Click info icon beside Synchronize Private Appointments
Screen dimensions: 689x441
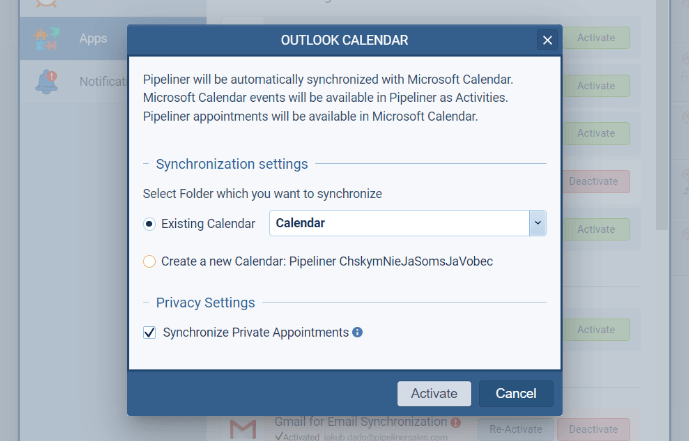click(357, 332)
